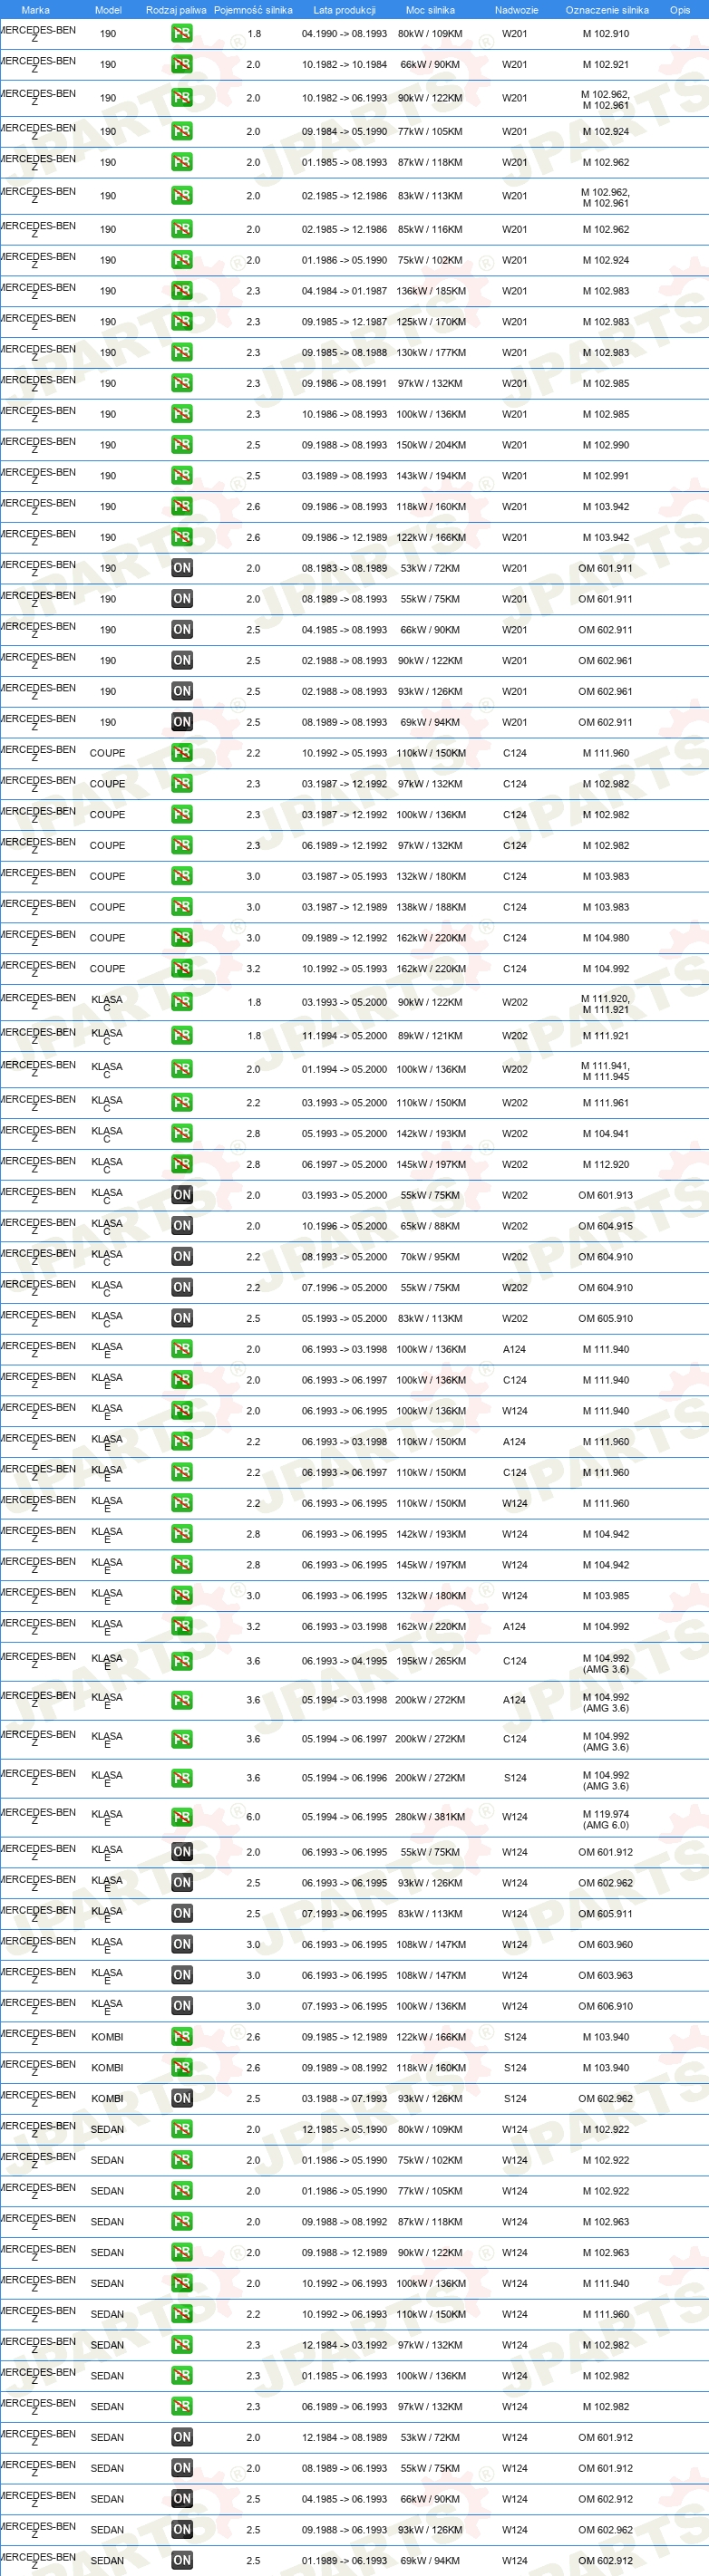Select engine code cell OM 606.910
The height and width of the screenshot is (2576, 709).
605,2006
